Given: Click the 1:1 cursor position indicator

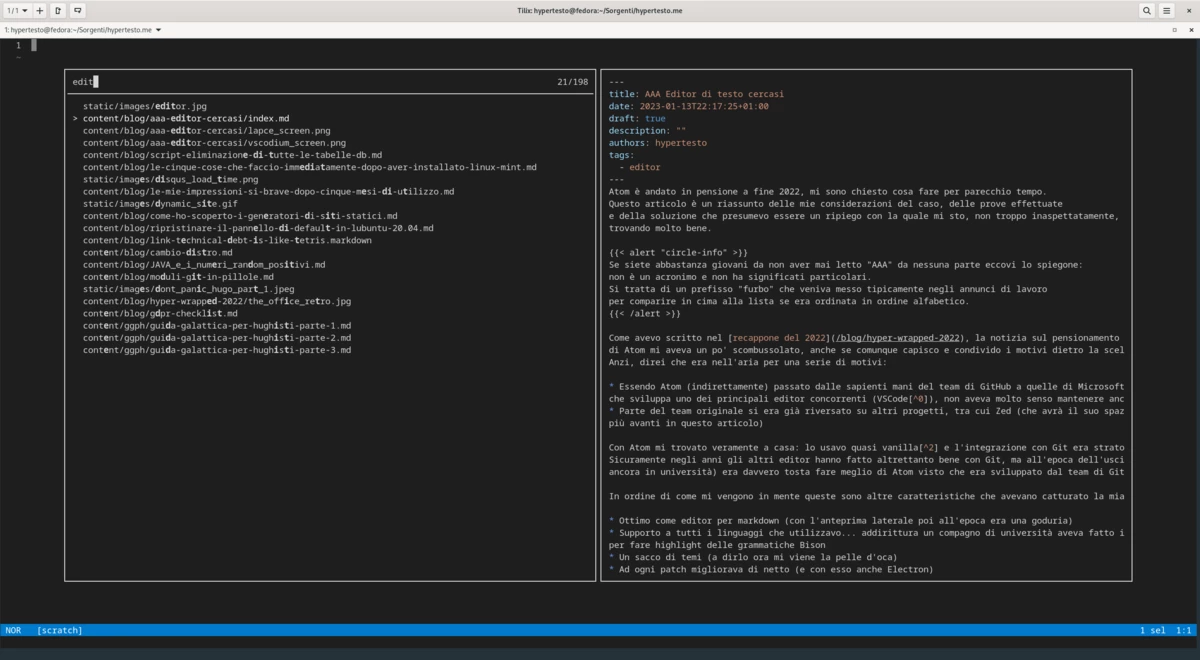Looking at the screenshot, I should click(1183, 631).
